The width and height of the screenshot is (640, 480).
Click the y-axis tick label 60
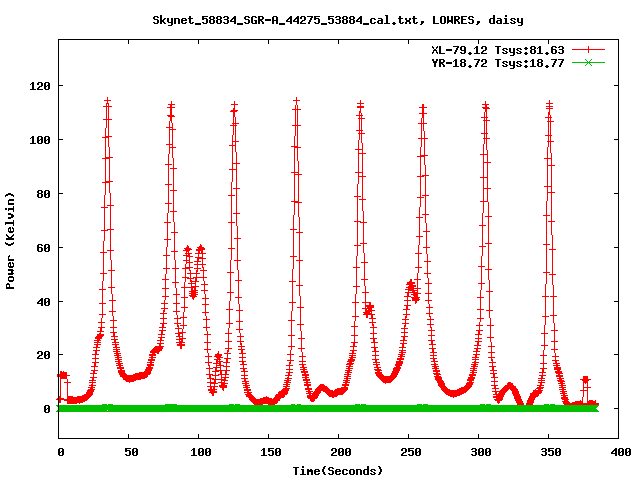(x=43, y=248)
